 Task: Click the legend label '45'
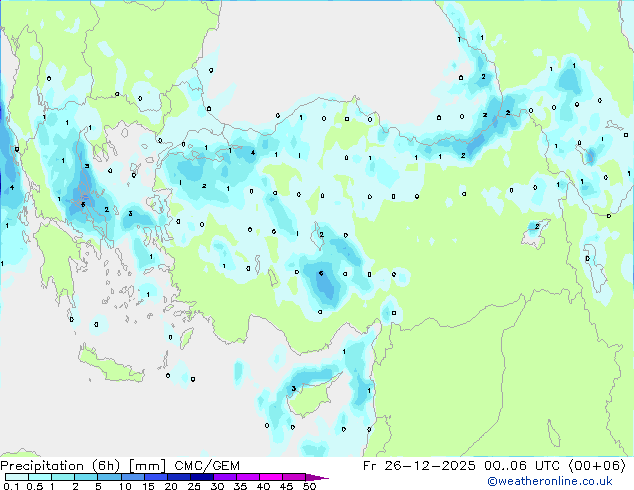286,486
